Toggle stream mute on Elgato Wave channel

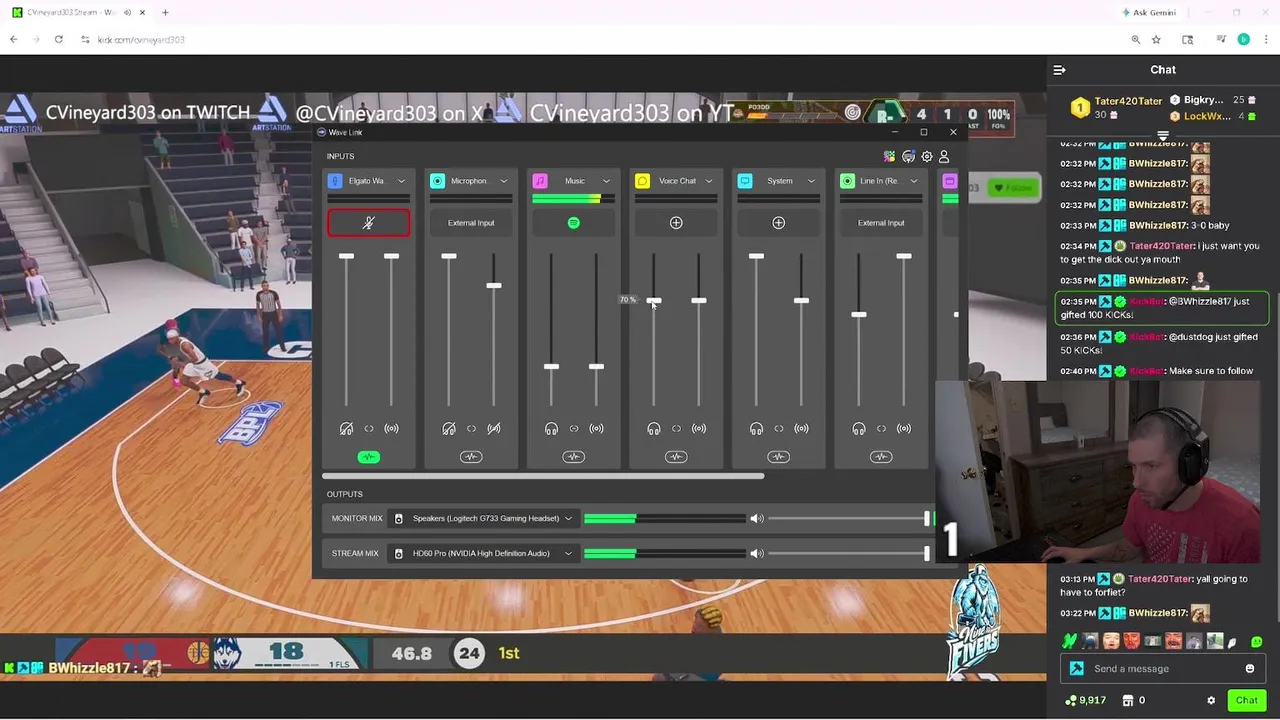(391, 429)
